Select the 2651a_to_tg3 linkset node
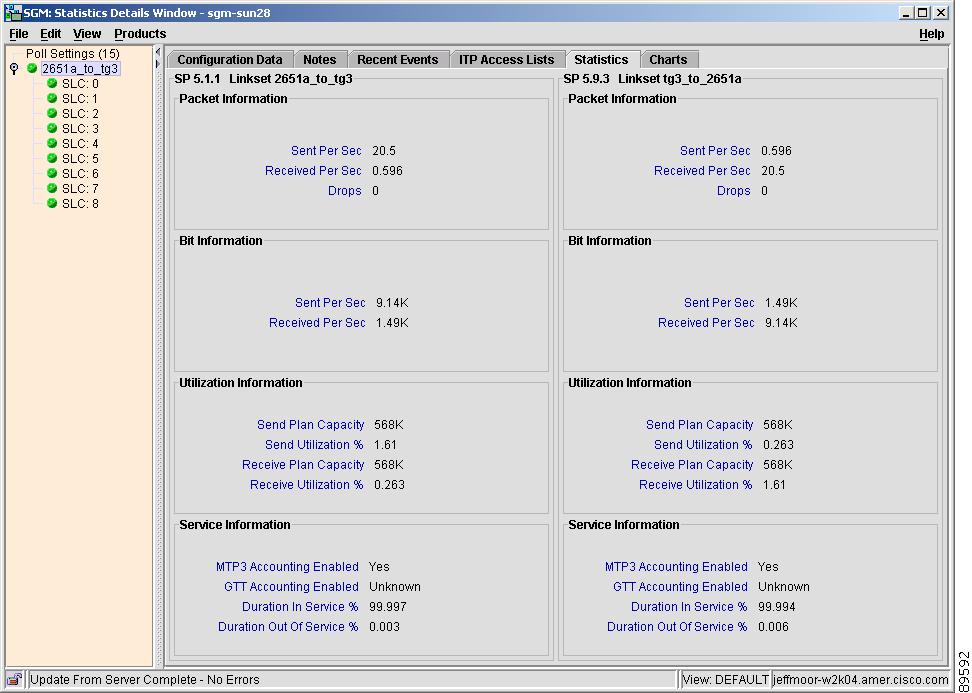 80,68
